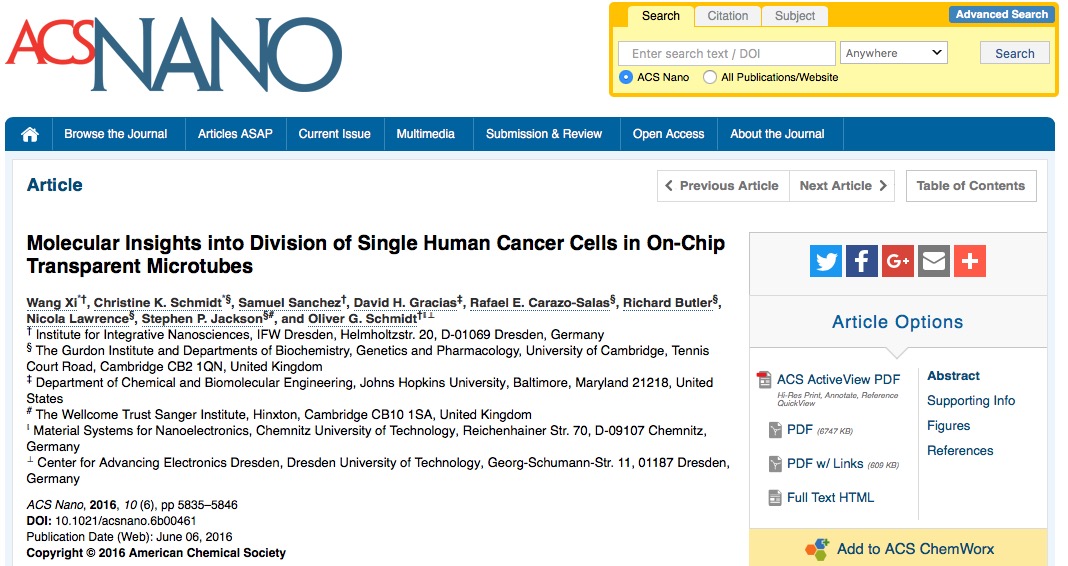
Task: Open more sharing options plus icon
Action: pos(970,261)
